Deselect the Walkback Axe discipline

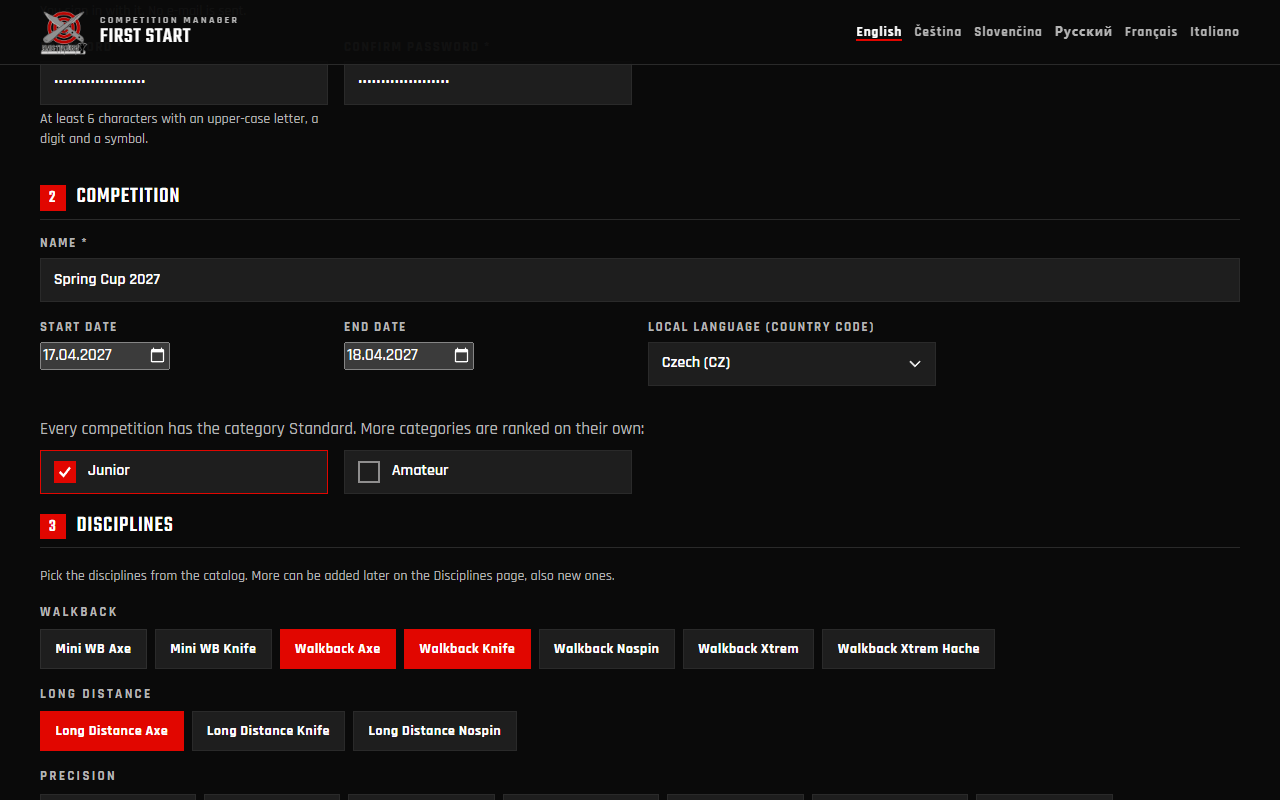coord(338,649)
